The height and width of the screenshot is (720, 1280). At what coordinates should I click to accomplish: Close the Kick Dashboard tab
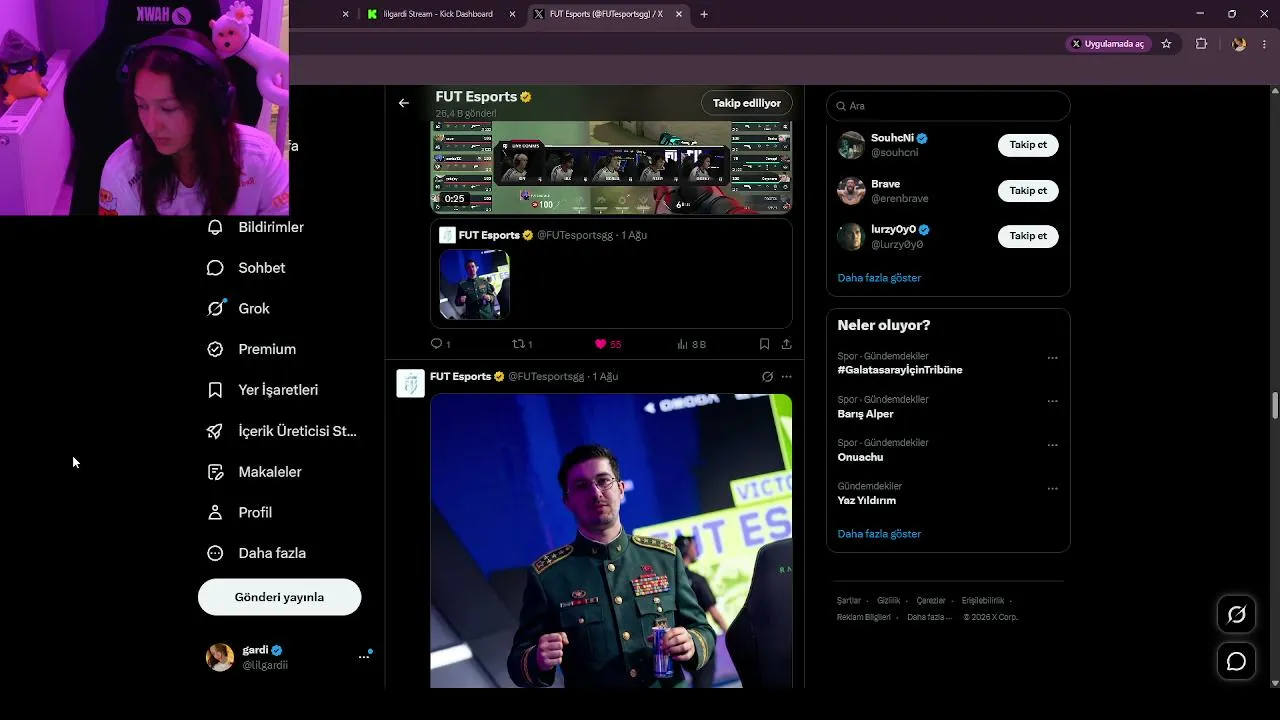[512, 14]
